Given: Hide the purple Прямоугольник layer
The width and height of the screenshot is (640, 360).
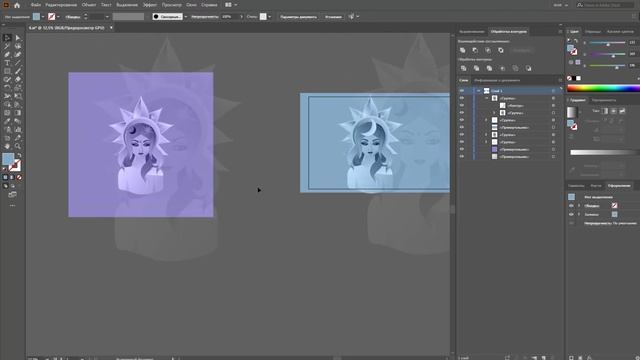Looking at the screenshot, I should click(462, 149).
